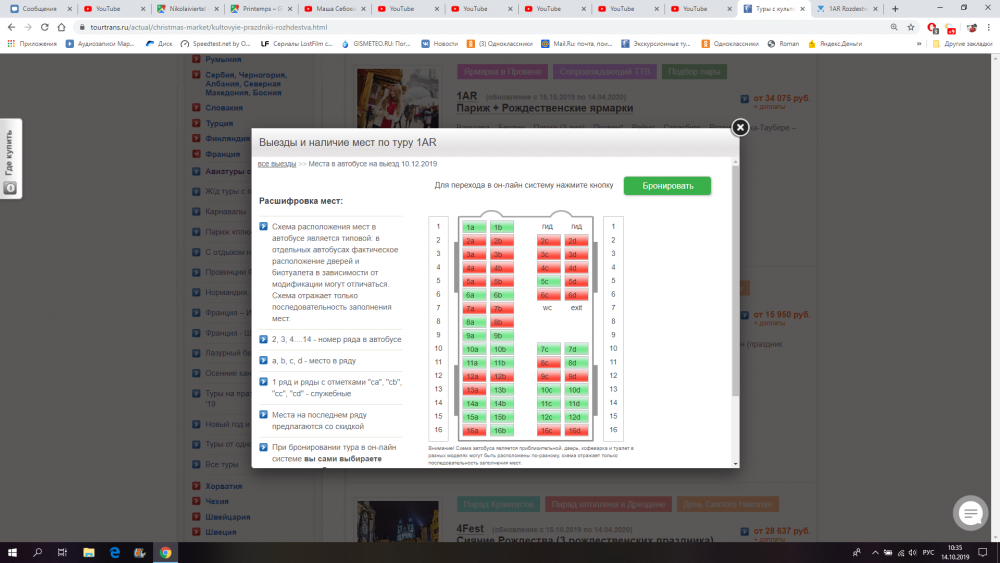
Task: Switch to '1AR Rozdestv' browser tab
Action: click(x=845, y=9)
